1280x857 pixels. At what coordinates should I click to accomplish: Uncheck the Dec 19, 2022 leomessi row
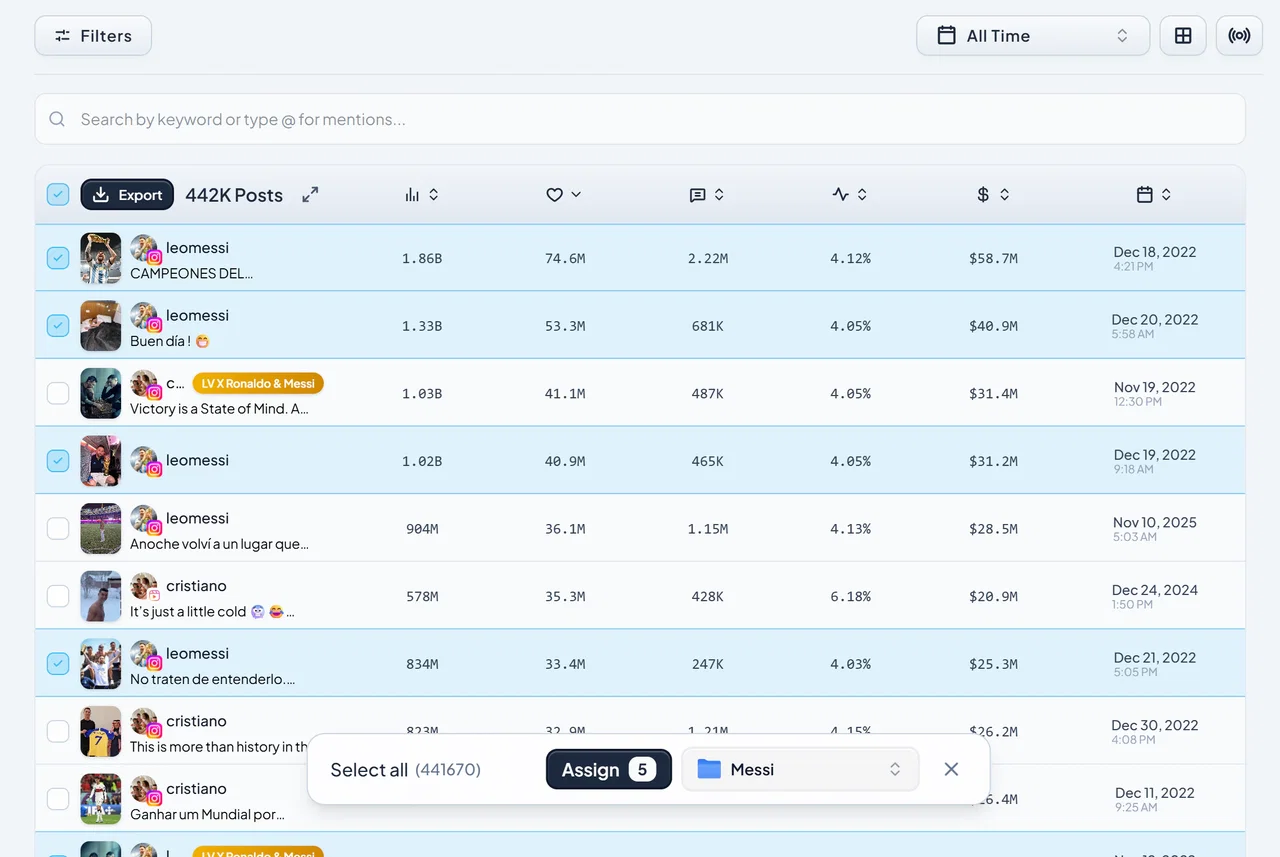(x=58, y=461)
